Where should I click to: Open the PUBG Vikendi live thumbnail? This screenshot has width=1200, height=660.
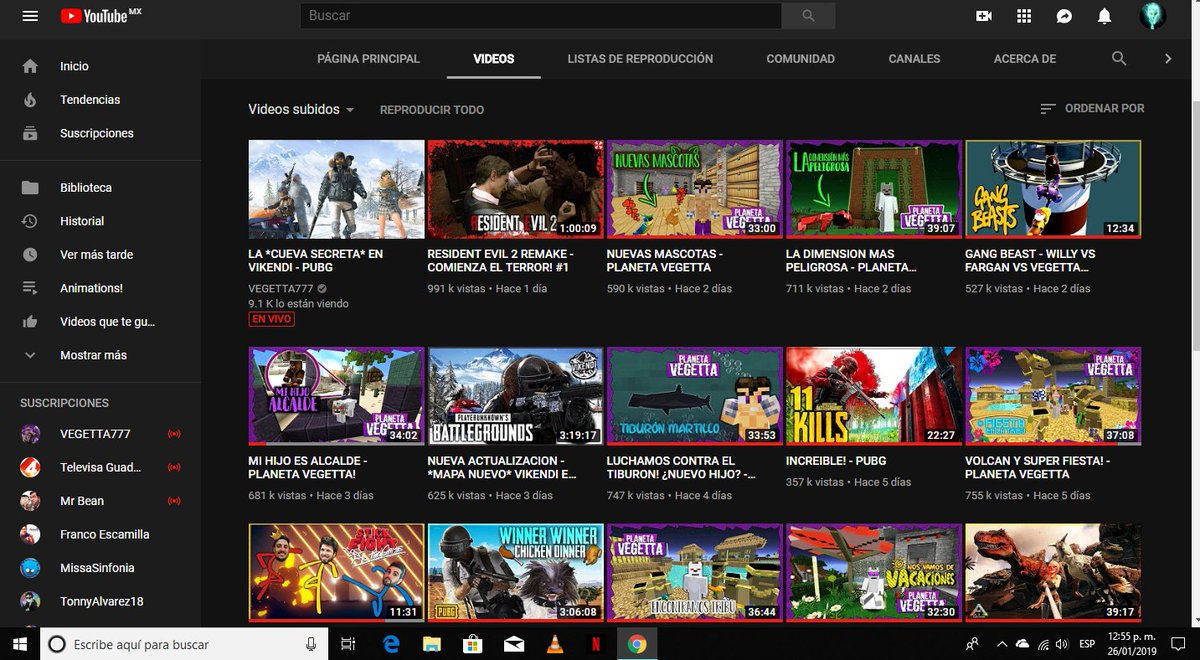pos(336,189)
